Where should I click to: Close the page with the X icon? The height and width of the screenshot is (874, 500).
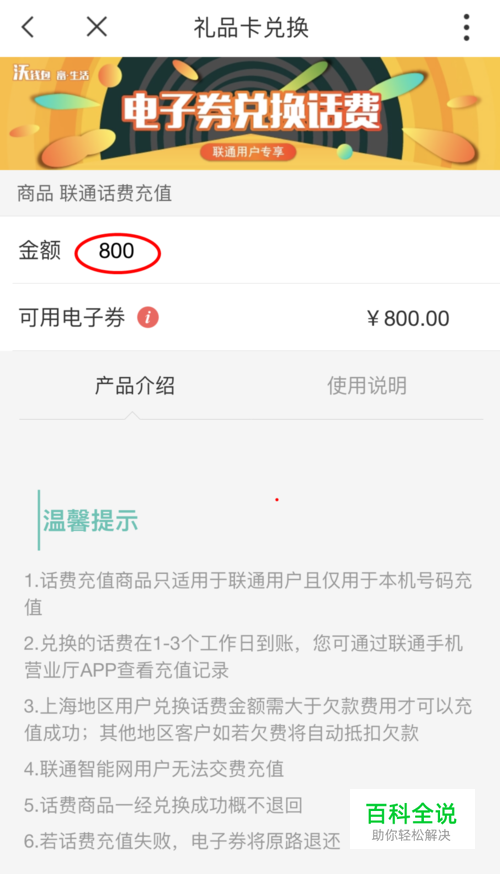[x=97, y=26]
